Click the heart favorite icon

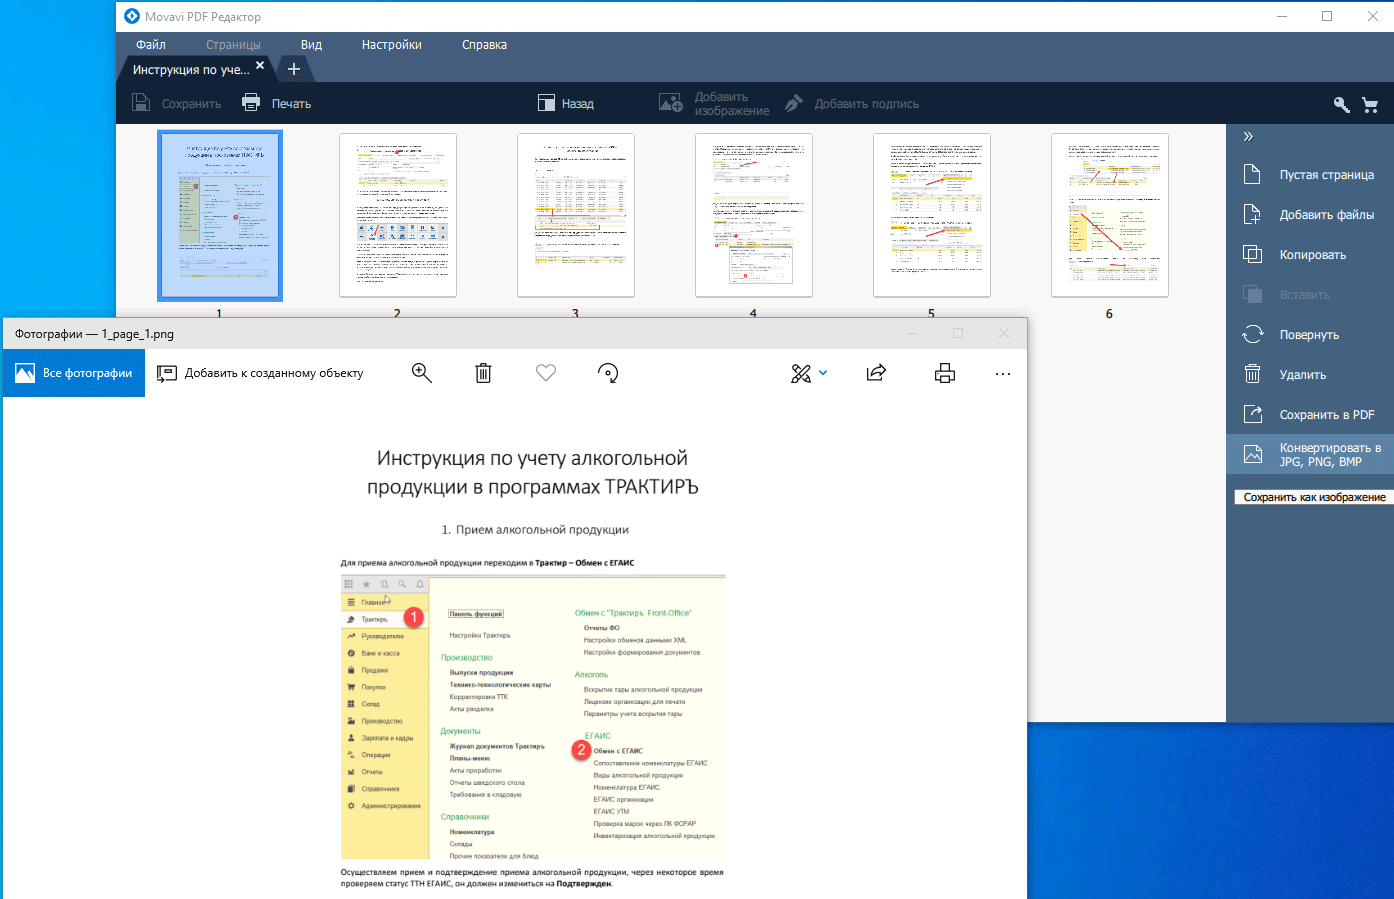pos(546,373)
